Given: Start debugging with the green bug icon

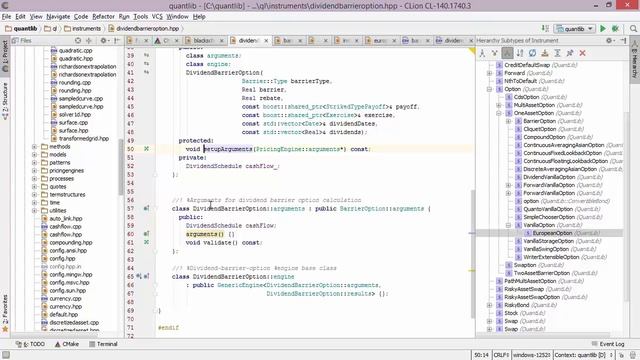Looking at the screenshot, I should point(616,29).
